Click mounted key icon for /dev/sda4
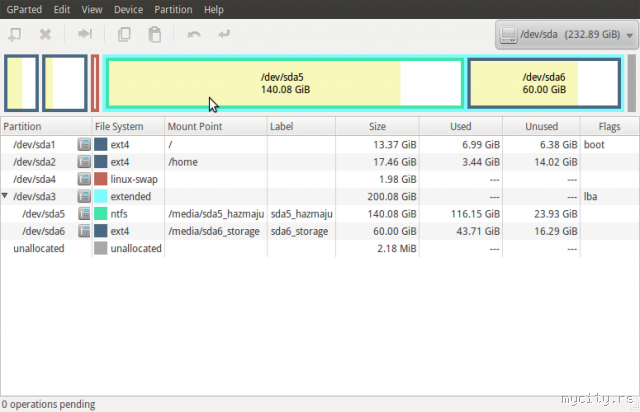 click(x=84, y=179)
